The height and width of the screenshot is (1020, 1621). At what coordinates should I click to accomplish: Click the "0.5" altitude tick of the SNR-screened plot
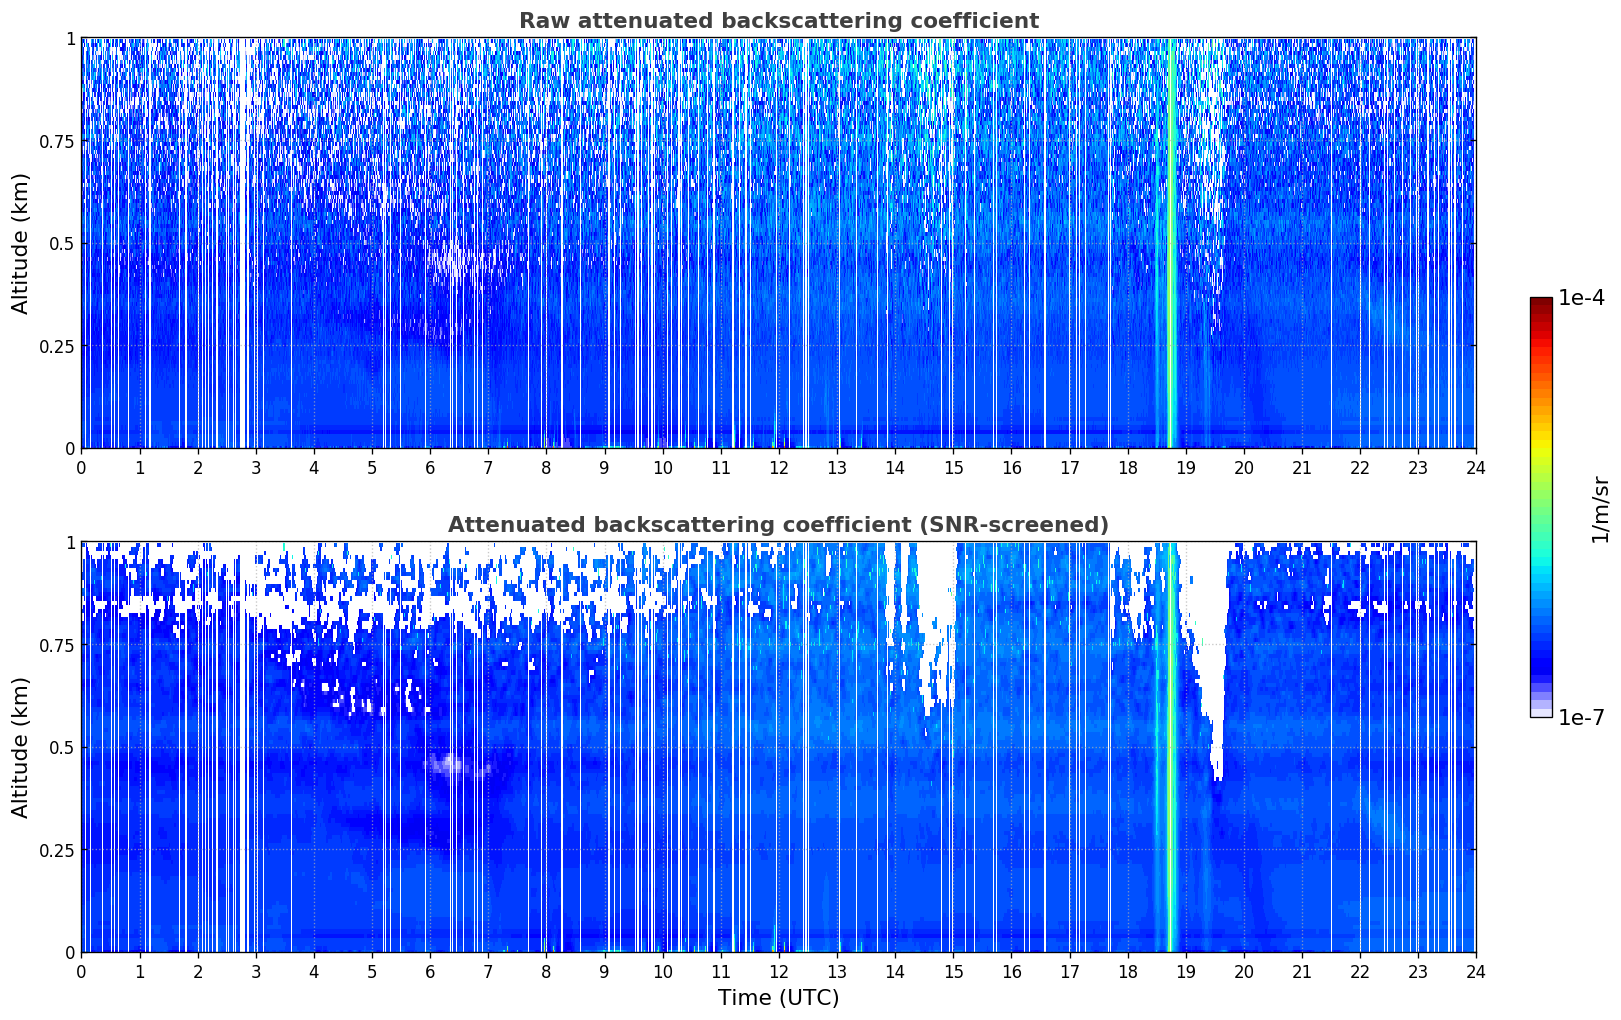(62, 748)
